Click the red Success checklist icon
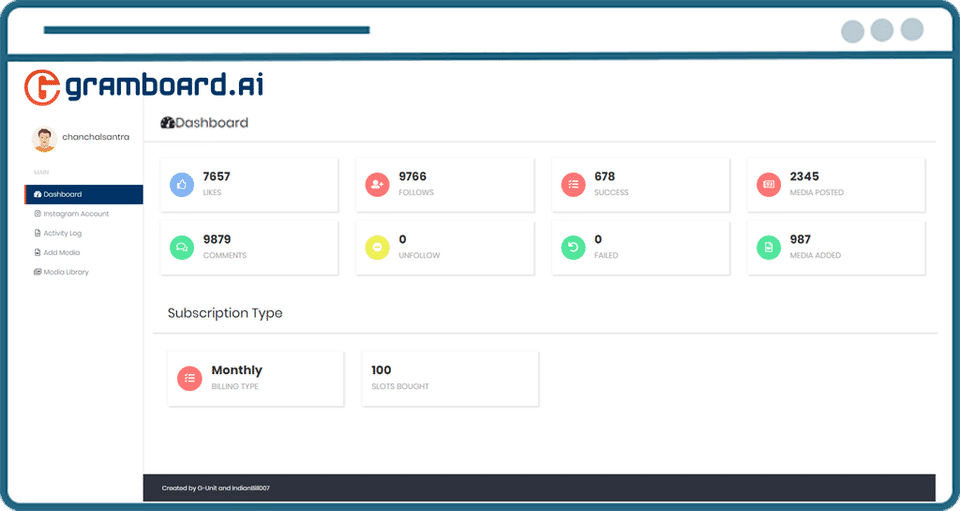 point(573,184)
